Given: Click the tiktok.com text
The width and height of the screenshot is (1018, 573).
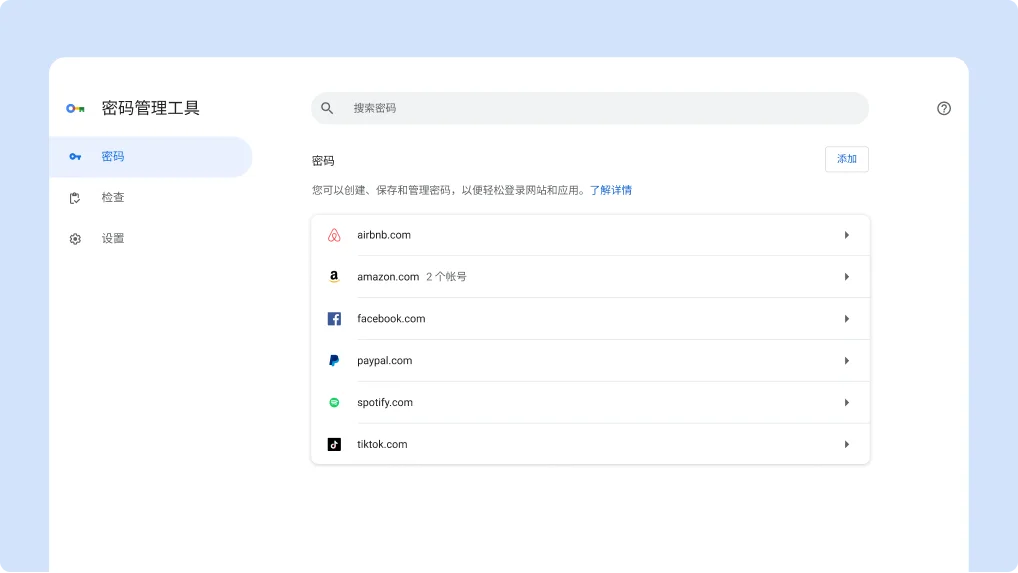Looking at the screenshot, I should point(382,445).
